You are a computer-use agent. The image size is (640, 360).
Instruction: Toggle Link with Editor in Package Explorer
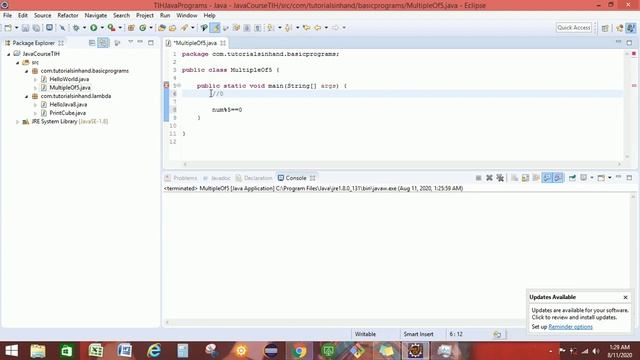point(103,43)
